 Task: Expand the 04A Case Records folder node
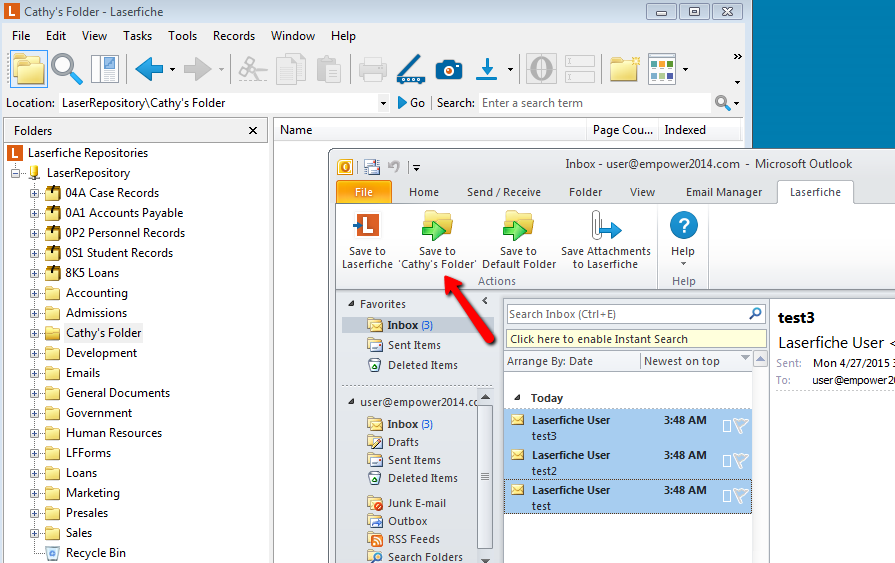[x=34, y=193]
